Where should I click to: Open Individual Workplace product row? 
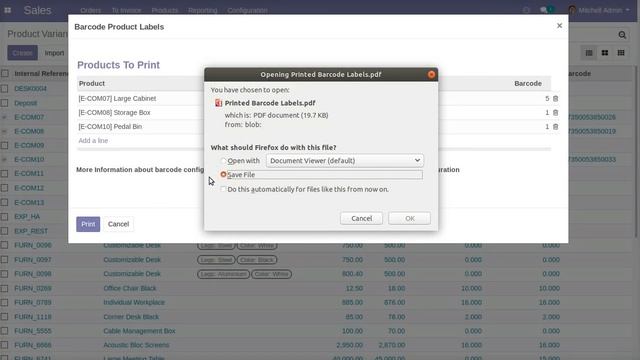(134, 302)
